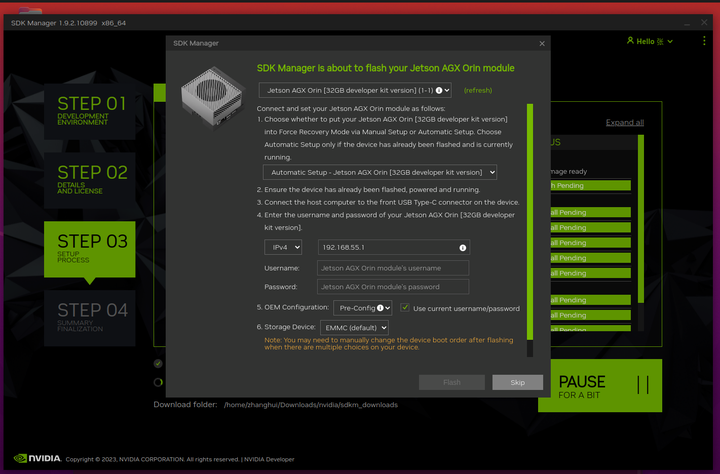Click the copyright 2023 NVIDIA Corporation text
Screen dimensions: 720x474
coord(152,459)
